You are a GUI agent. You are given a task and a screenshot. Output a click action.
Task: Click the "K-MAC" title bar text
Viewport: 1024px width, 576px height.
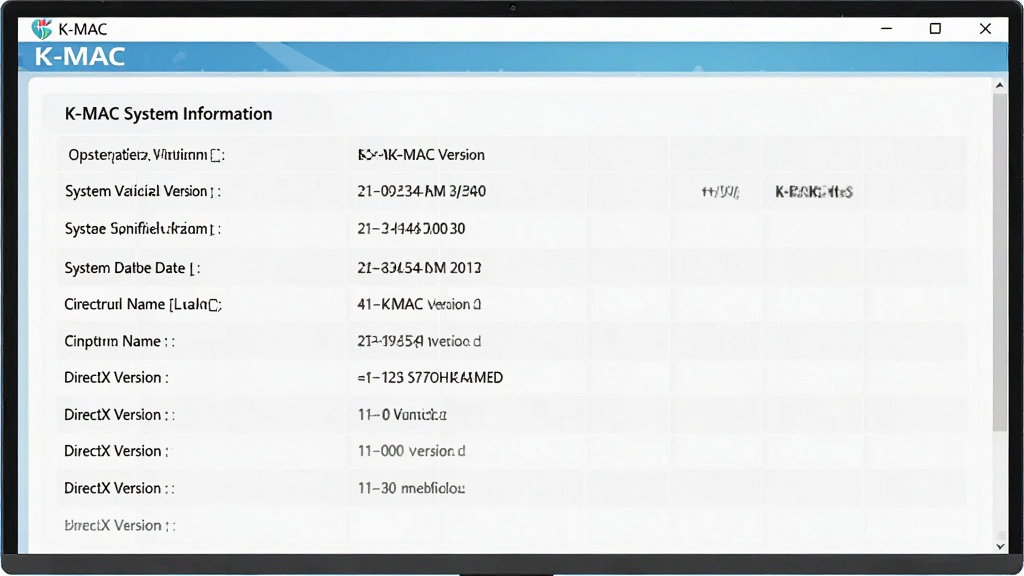[x=83, y=29]
